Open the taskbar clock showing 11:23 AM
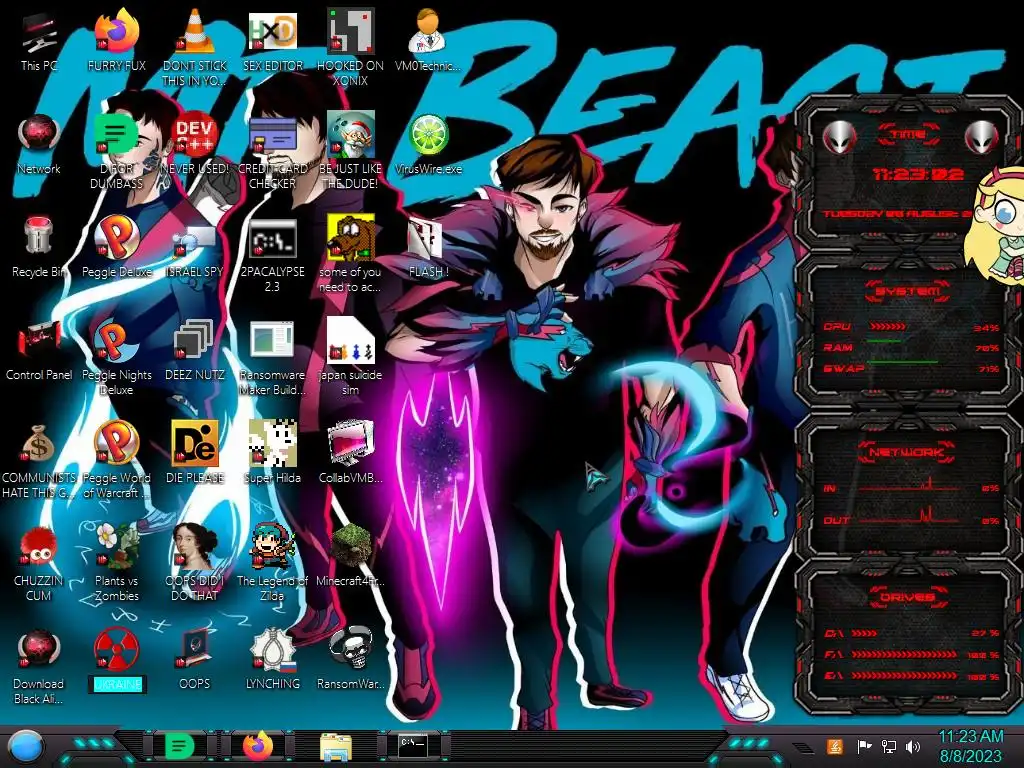 pyautogui.click(x=970, y=746)
